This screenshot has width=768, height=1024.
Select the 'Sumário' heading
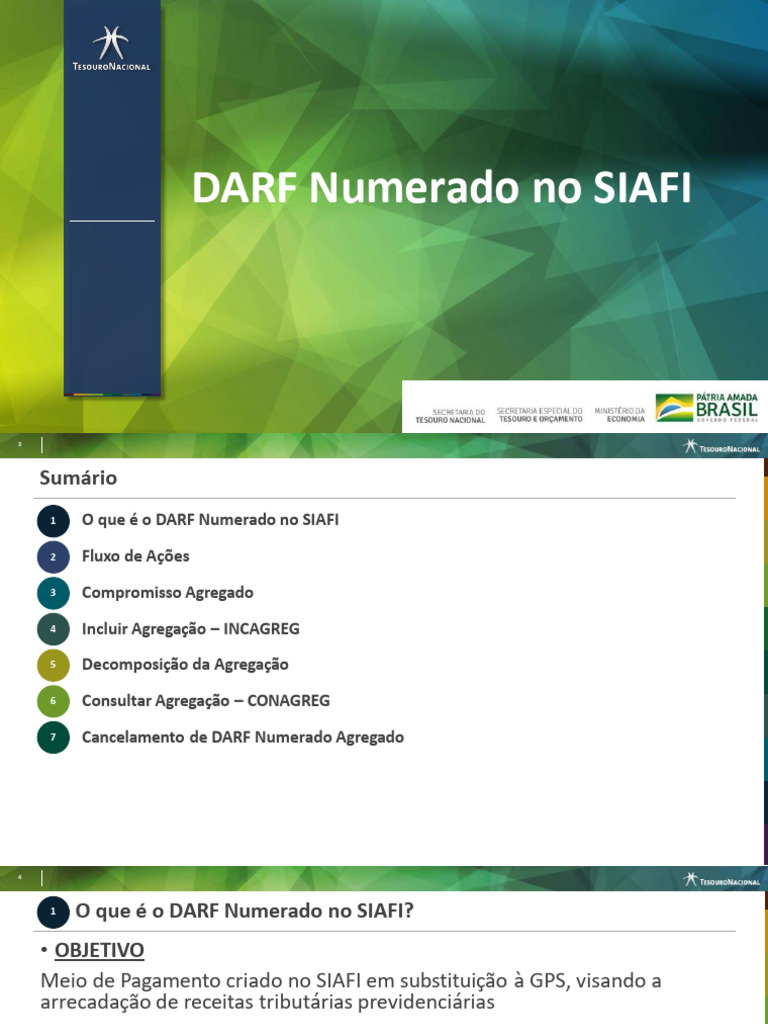coord(78,478)
